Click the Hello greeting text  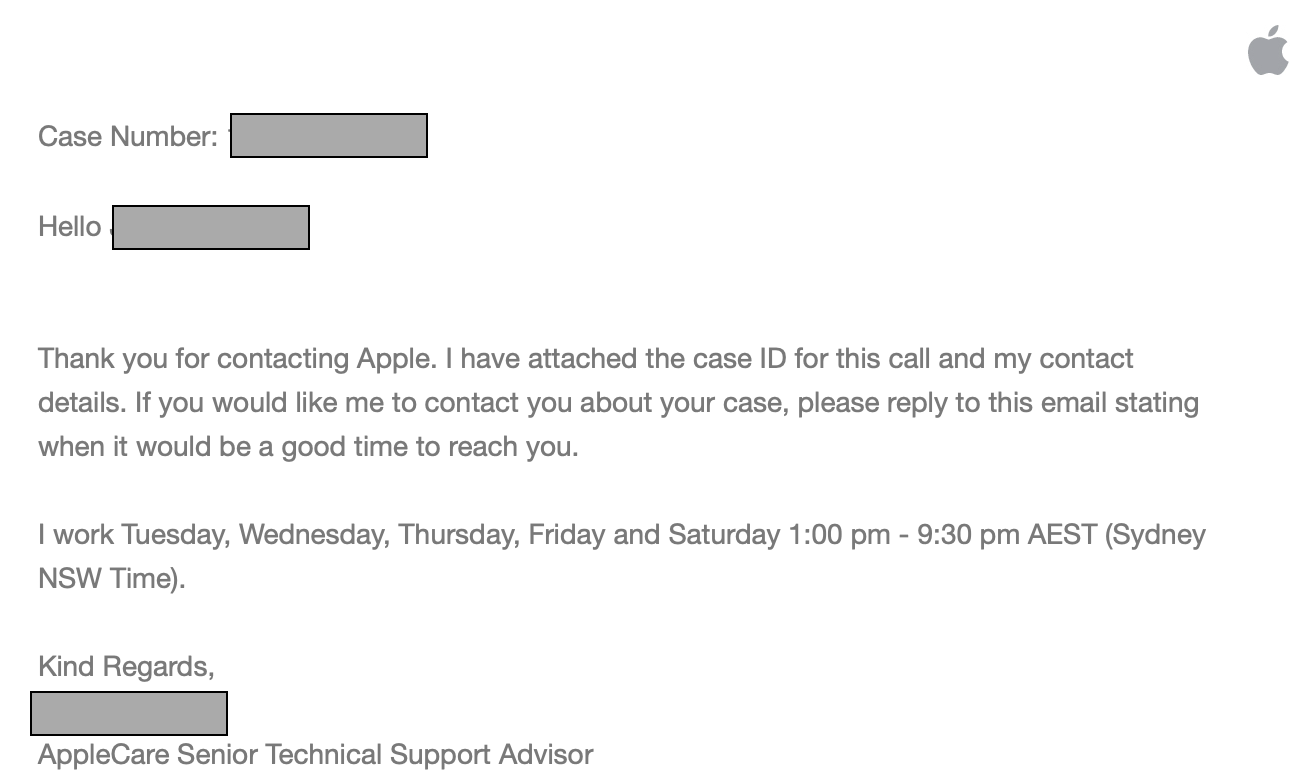[70, 227]
